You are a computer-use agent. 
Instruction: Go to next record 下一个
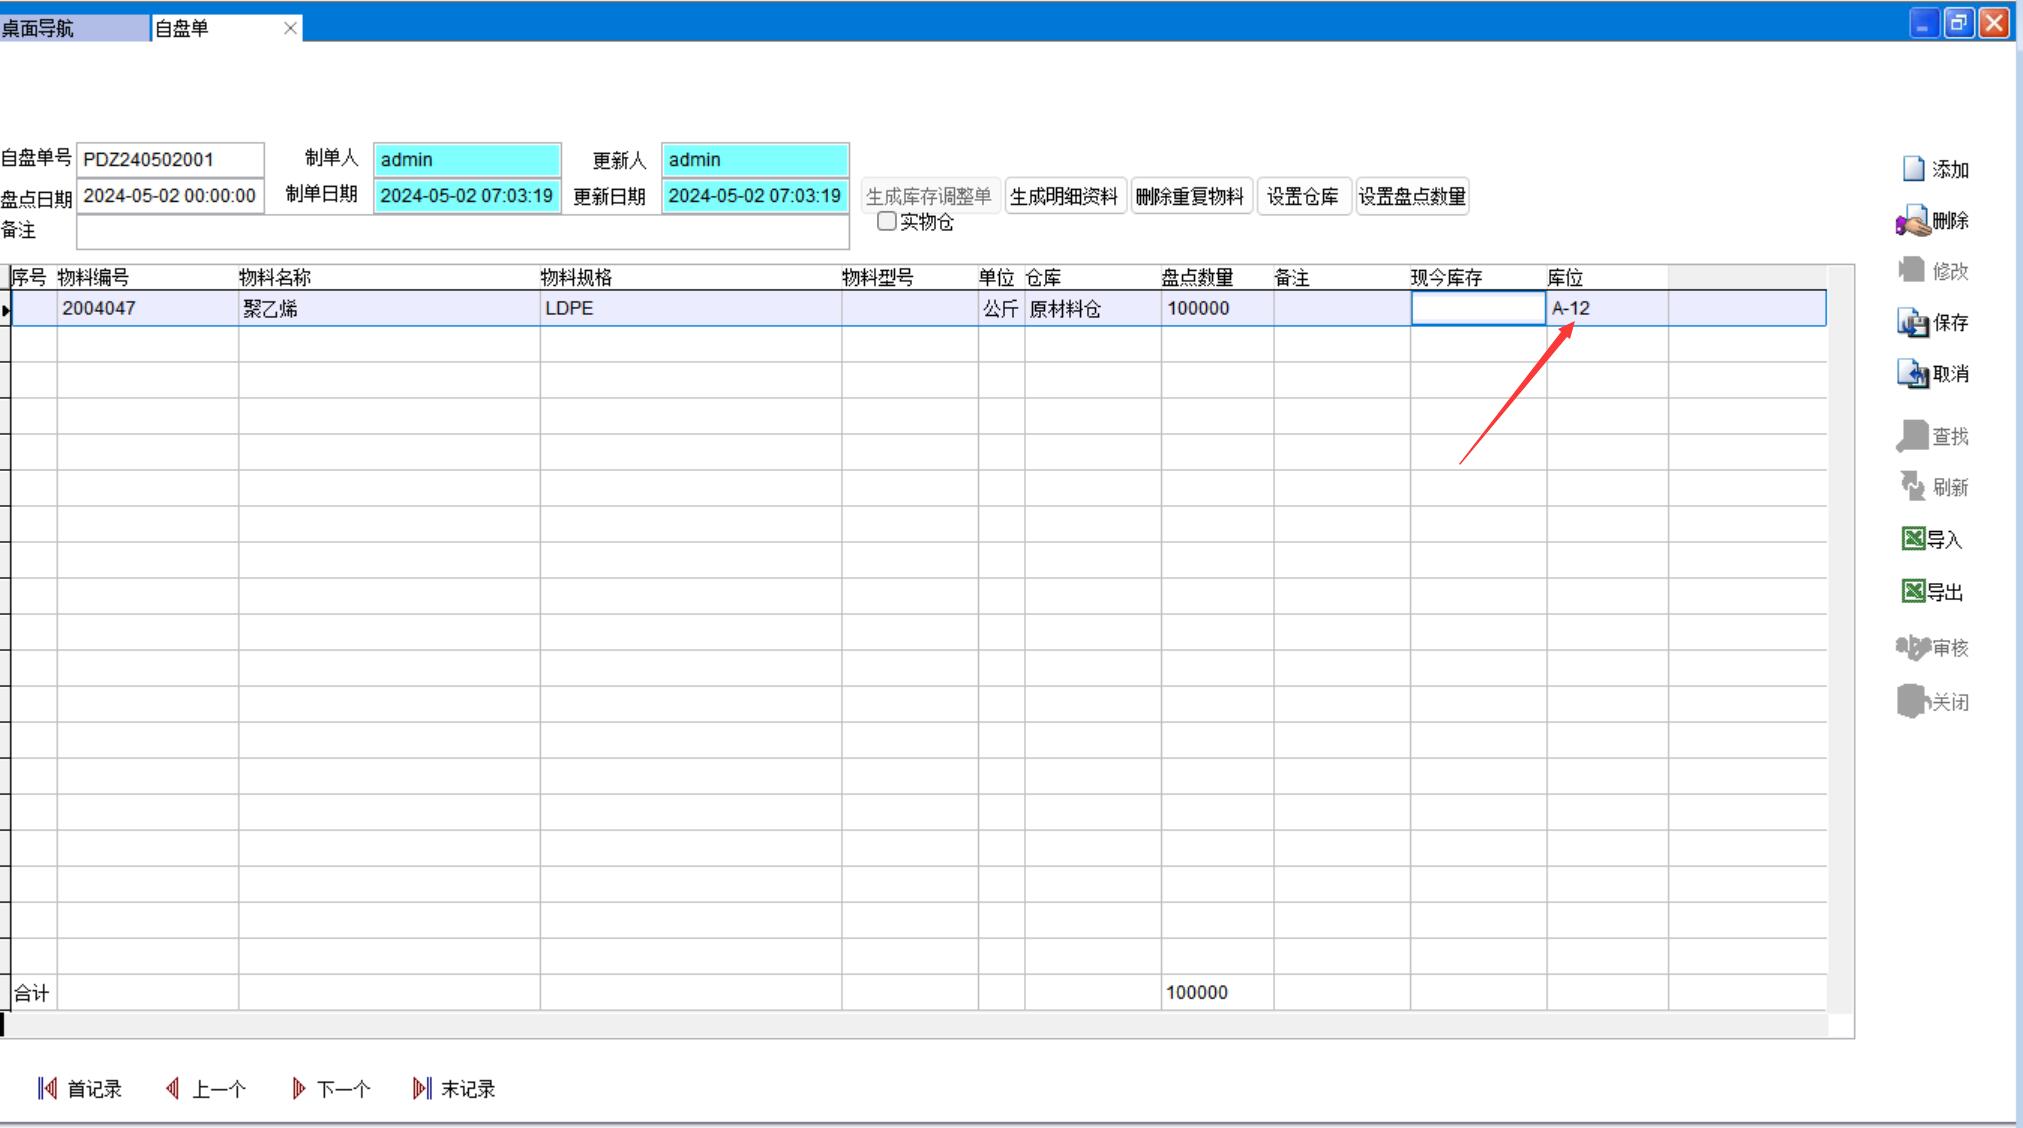(x=330, y=1089)
